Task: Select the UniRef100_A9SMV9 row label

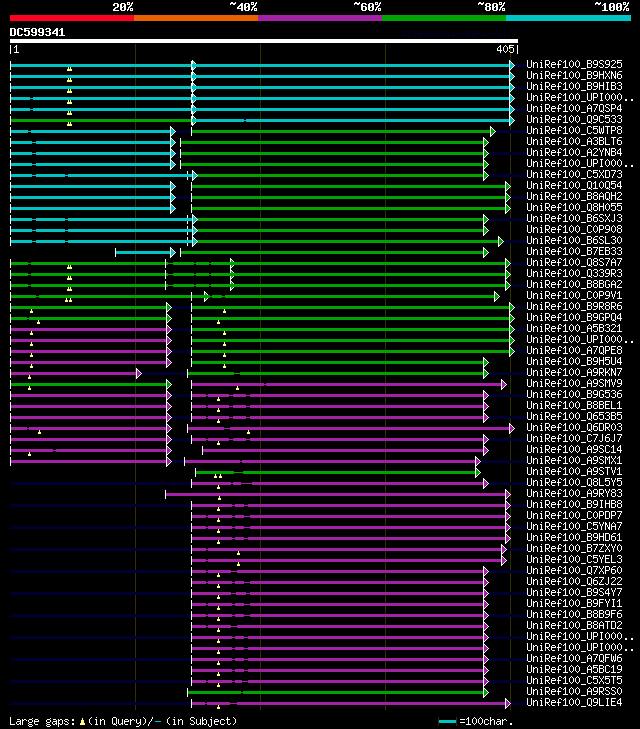Action: [x=574, y=384]
